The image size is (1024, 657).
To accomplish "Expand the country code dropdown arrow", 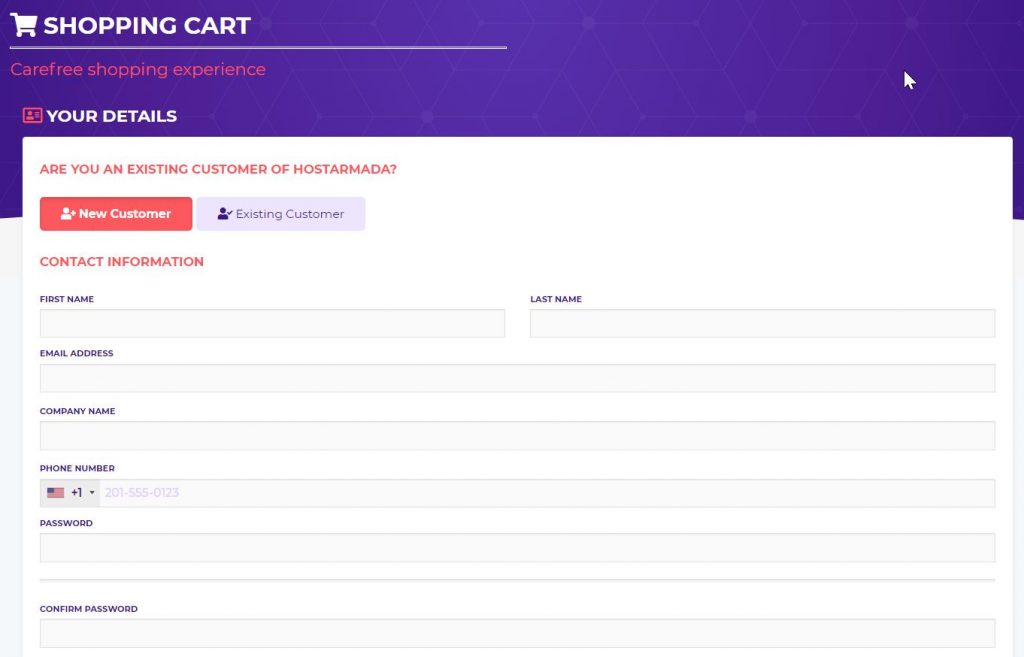I will 92,493.
